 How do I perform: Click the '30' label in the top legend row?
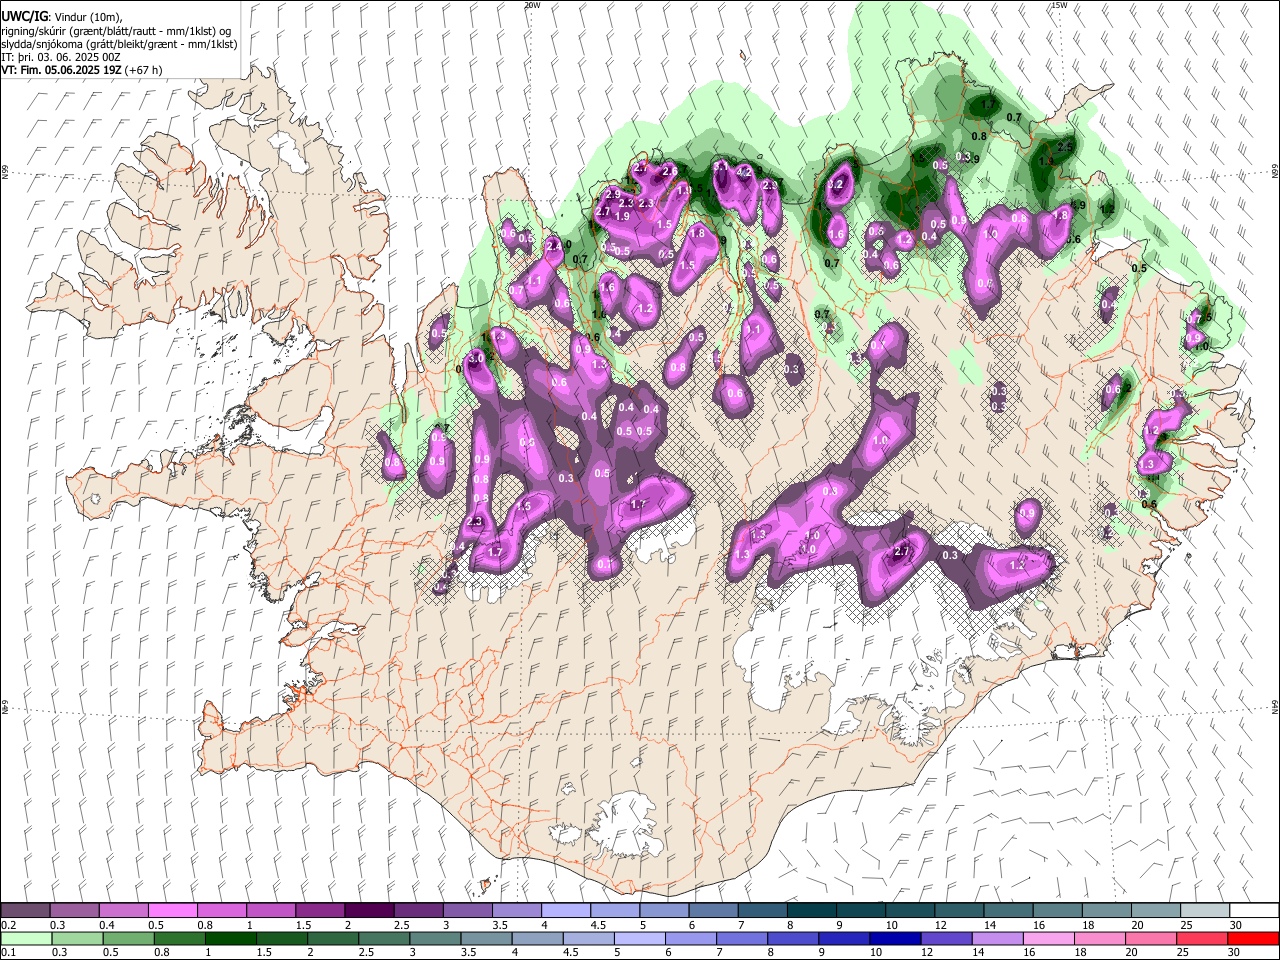pos(1236,925)
